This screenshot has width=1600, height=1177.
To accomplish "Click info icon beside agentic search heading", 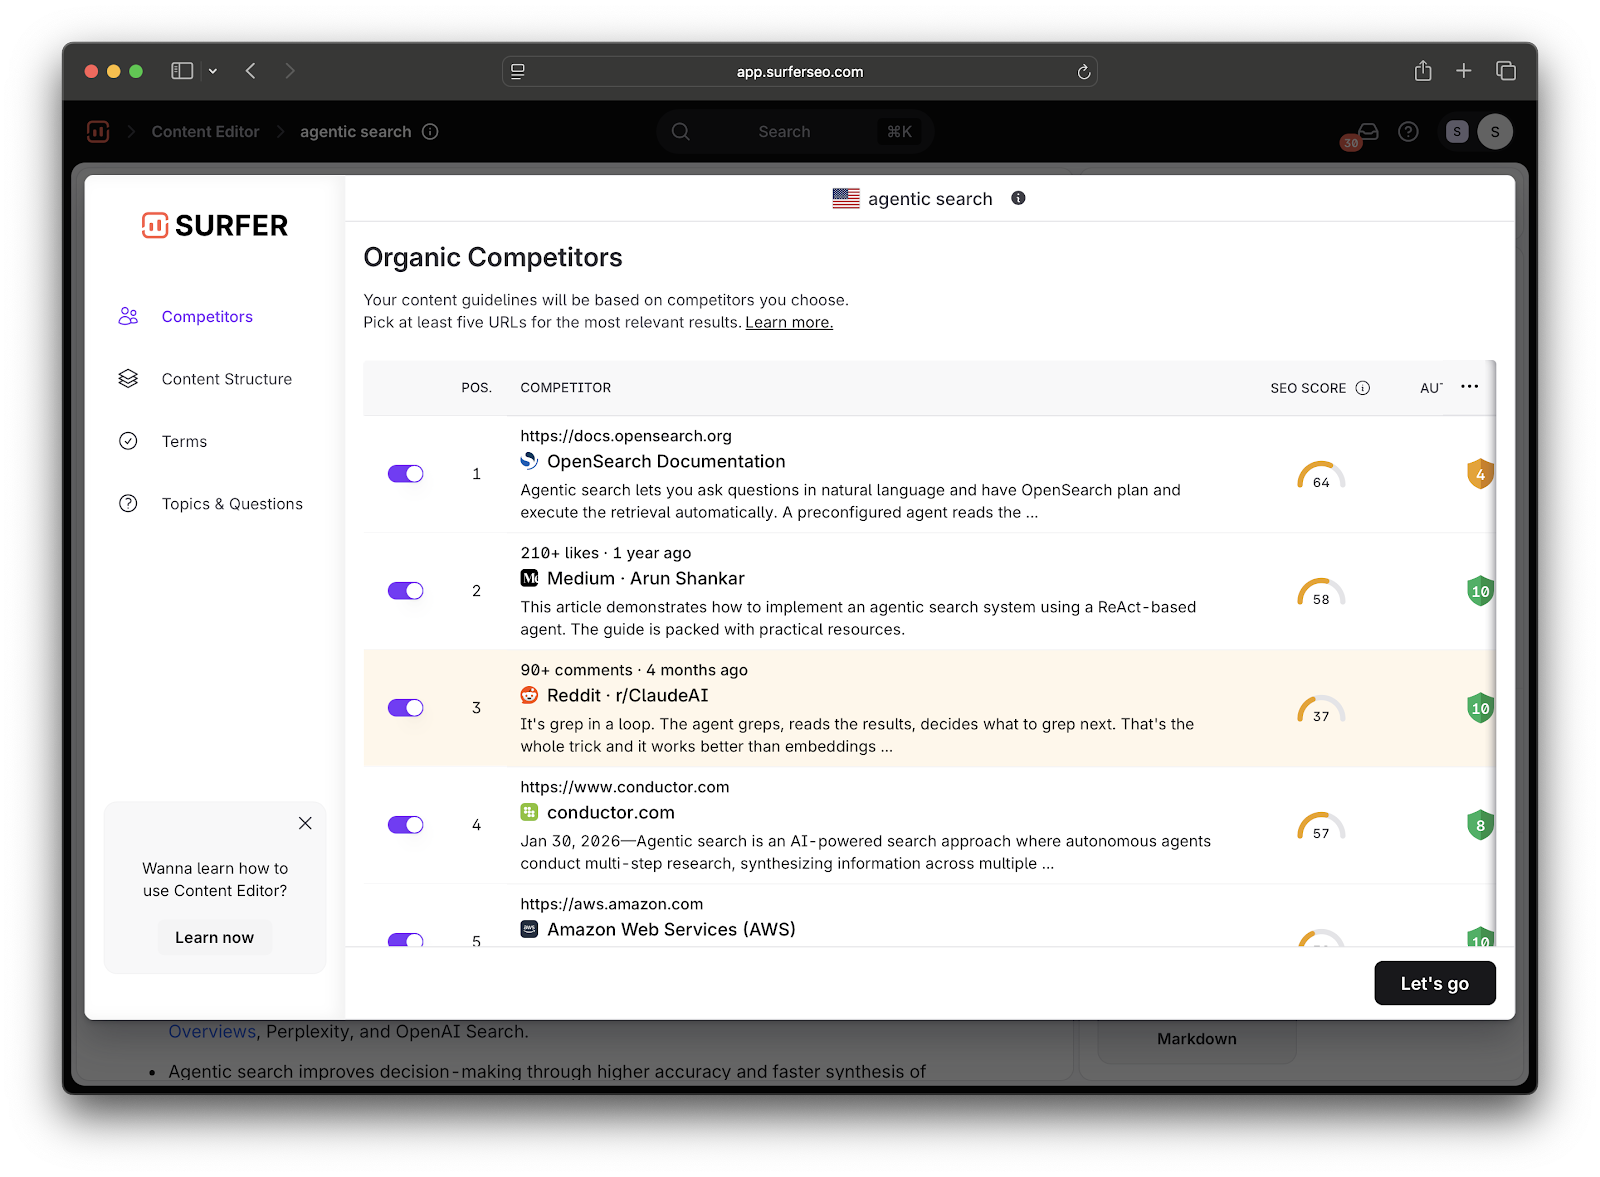I will [1018, 198].
